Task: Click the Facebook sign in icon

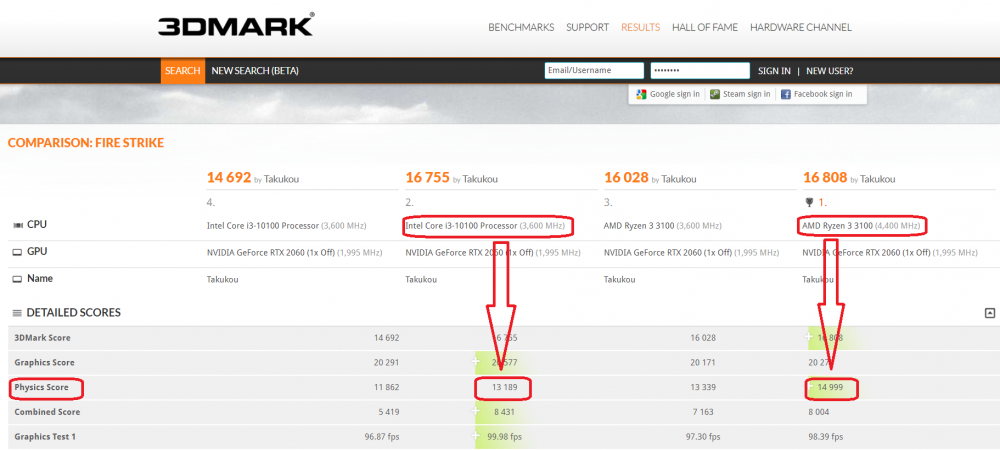Action: click(786, 94)
